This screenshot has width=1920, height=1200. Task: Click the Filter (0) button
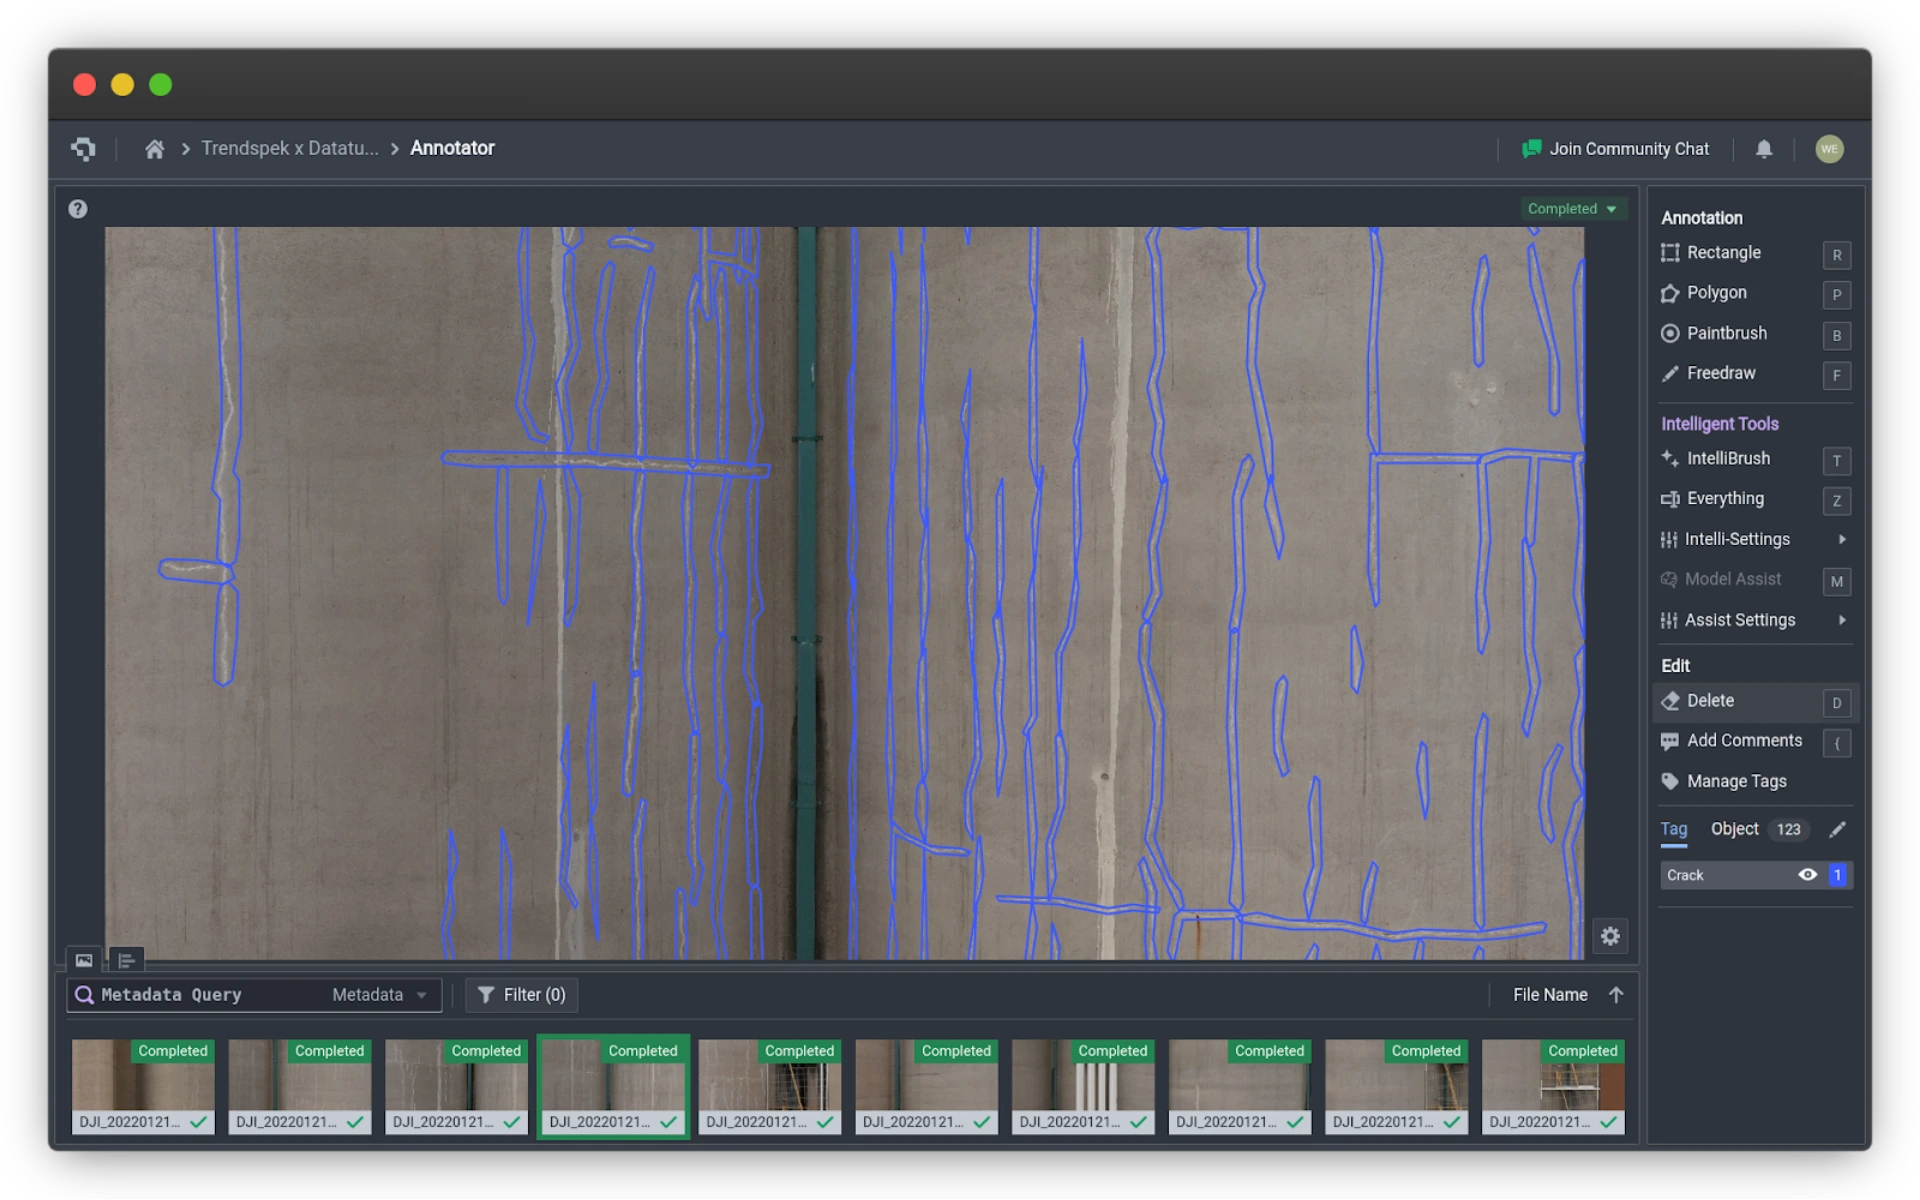(522, 995)
